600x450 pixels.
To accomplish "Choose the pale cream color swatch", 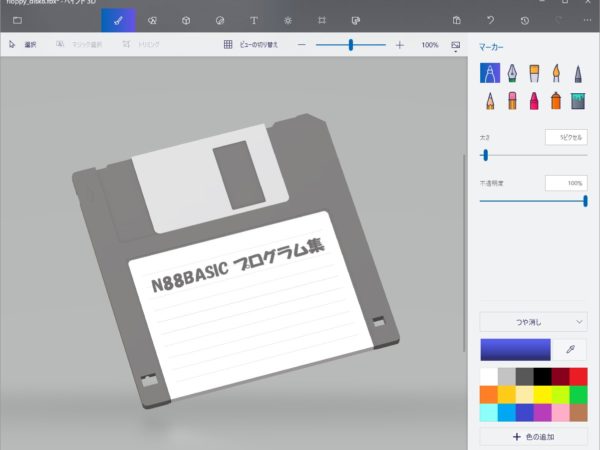I will [x=525, y=395].
